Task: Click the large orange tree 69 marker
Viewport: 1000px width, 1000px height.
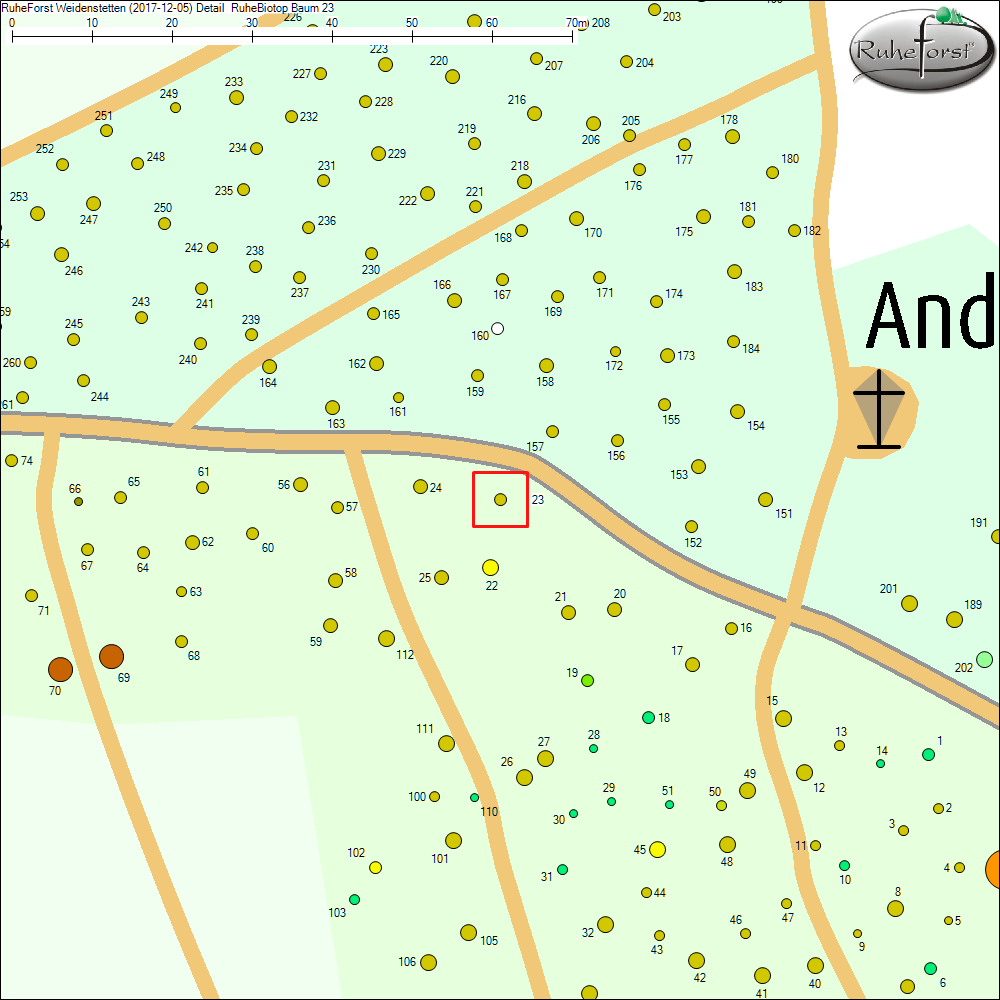Action: click(x=111, y=656)
